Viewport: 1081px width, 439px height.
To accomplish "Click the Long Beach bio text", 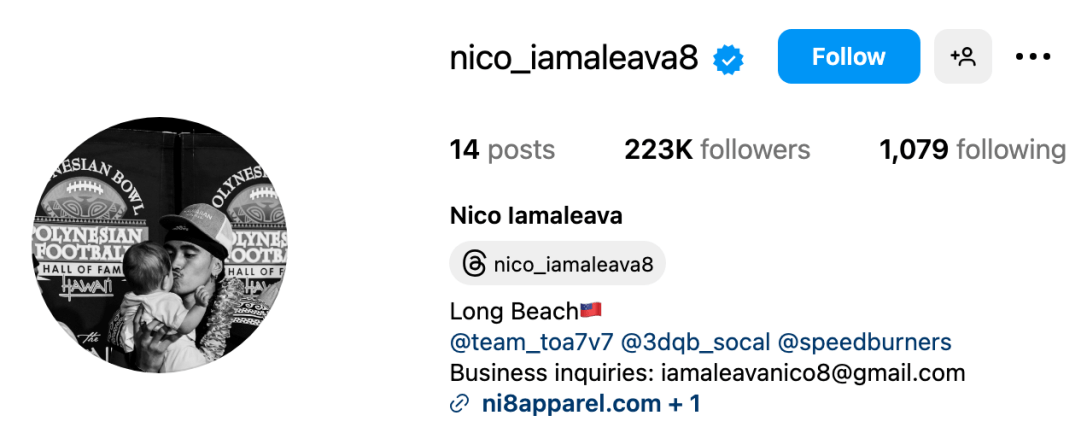I will tap(514, 312).
